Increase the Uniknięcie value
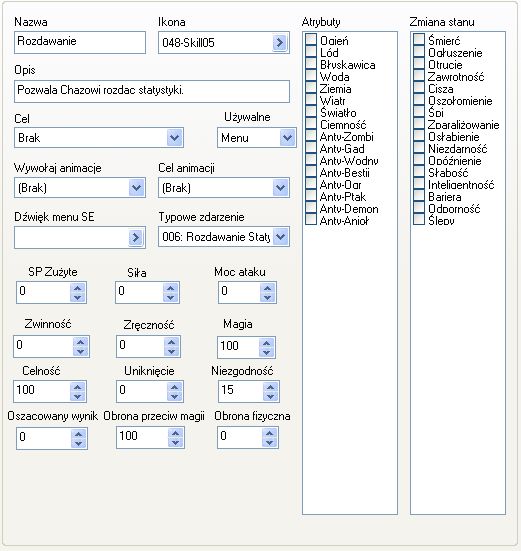This screenshot has width=521, height=551. (x=174, y=387)
